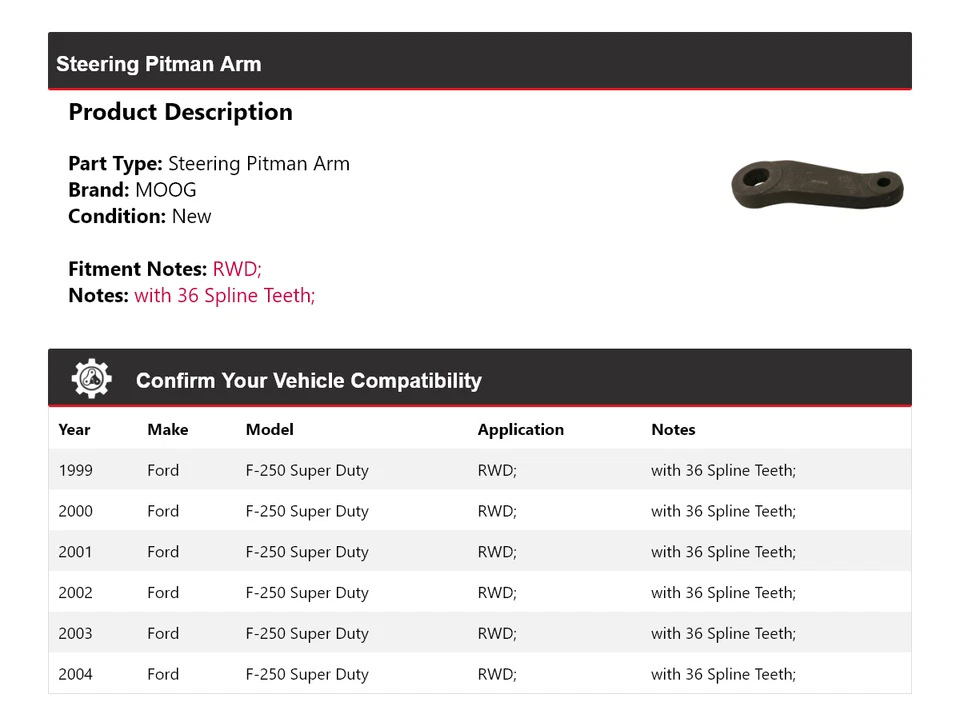Click the Application column header
Viewport: 960px width, 726px height.
[x=520, y=429]
